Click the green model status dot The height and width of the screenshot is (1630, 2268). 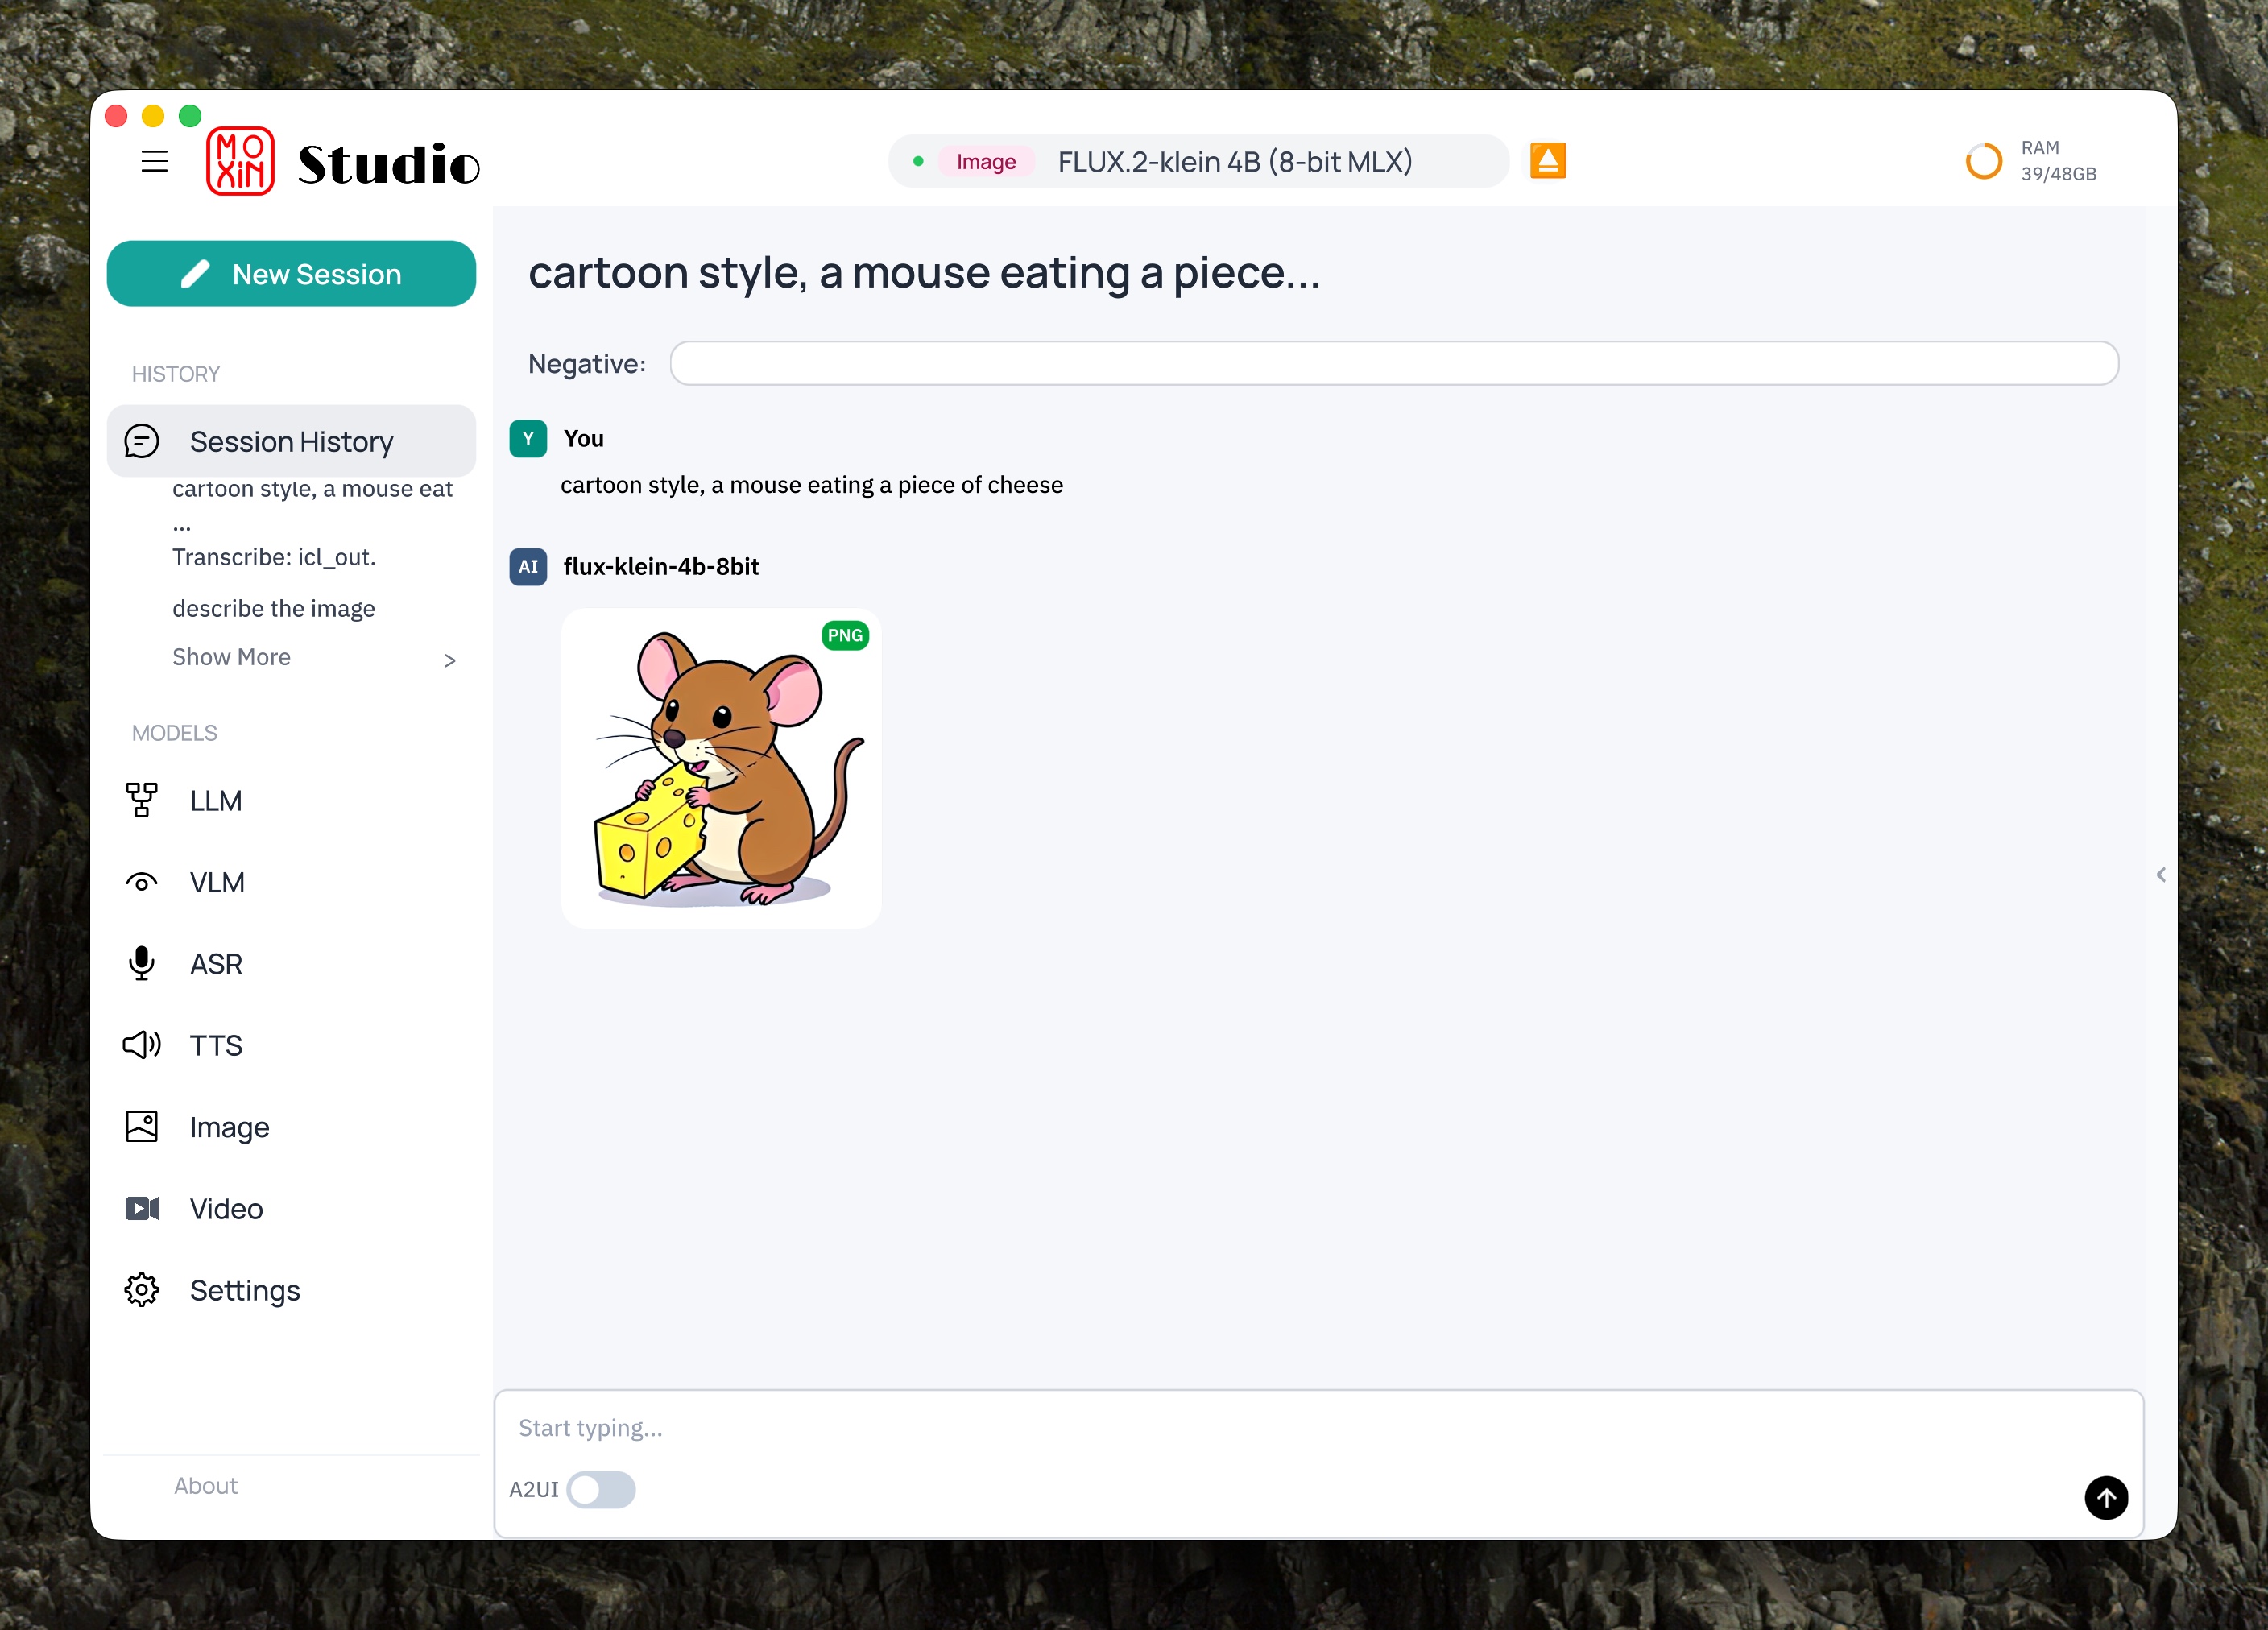(x=918, y=161)
